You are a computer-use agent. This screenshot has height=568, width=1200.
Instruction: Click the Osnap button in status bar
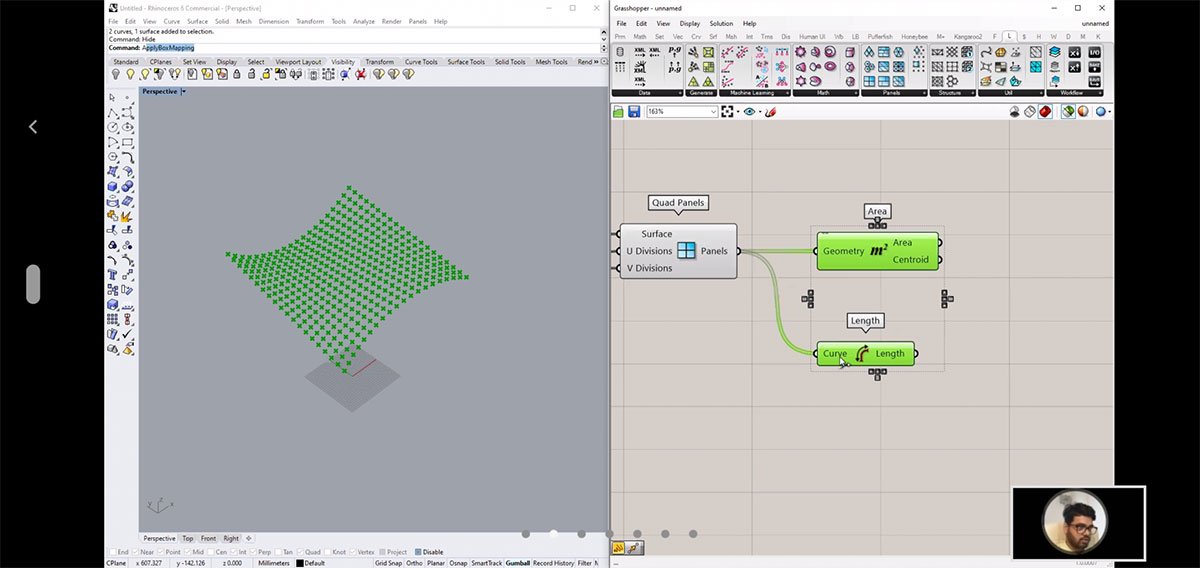(x=458, y=563)
